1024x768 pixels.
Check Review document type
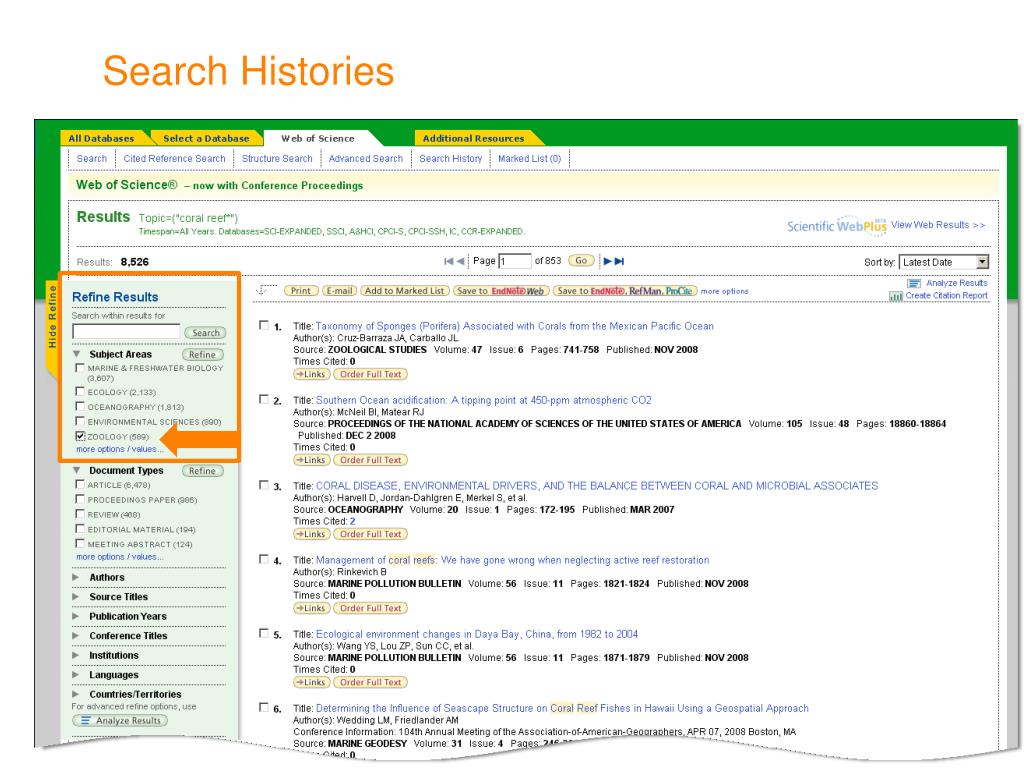pos(80,514)
